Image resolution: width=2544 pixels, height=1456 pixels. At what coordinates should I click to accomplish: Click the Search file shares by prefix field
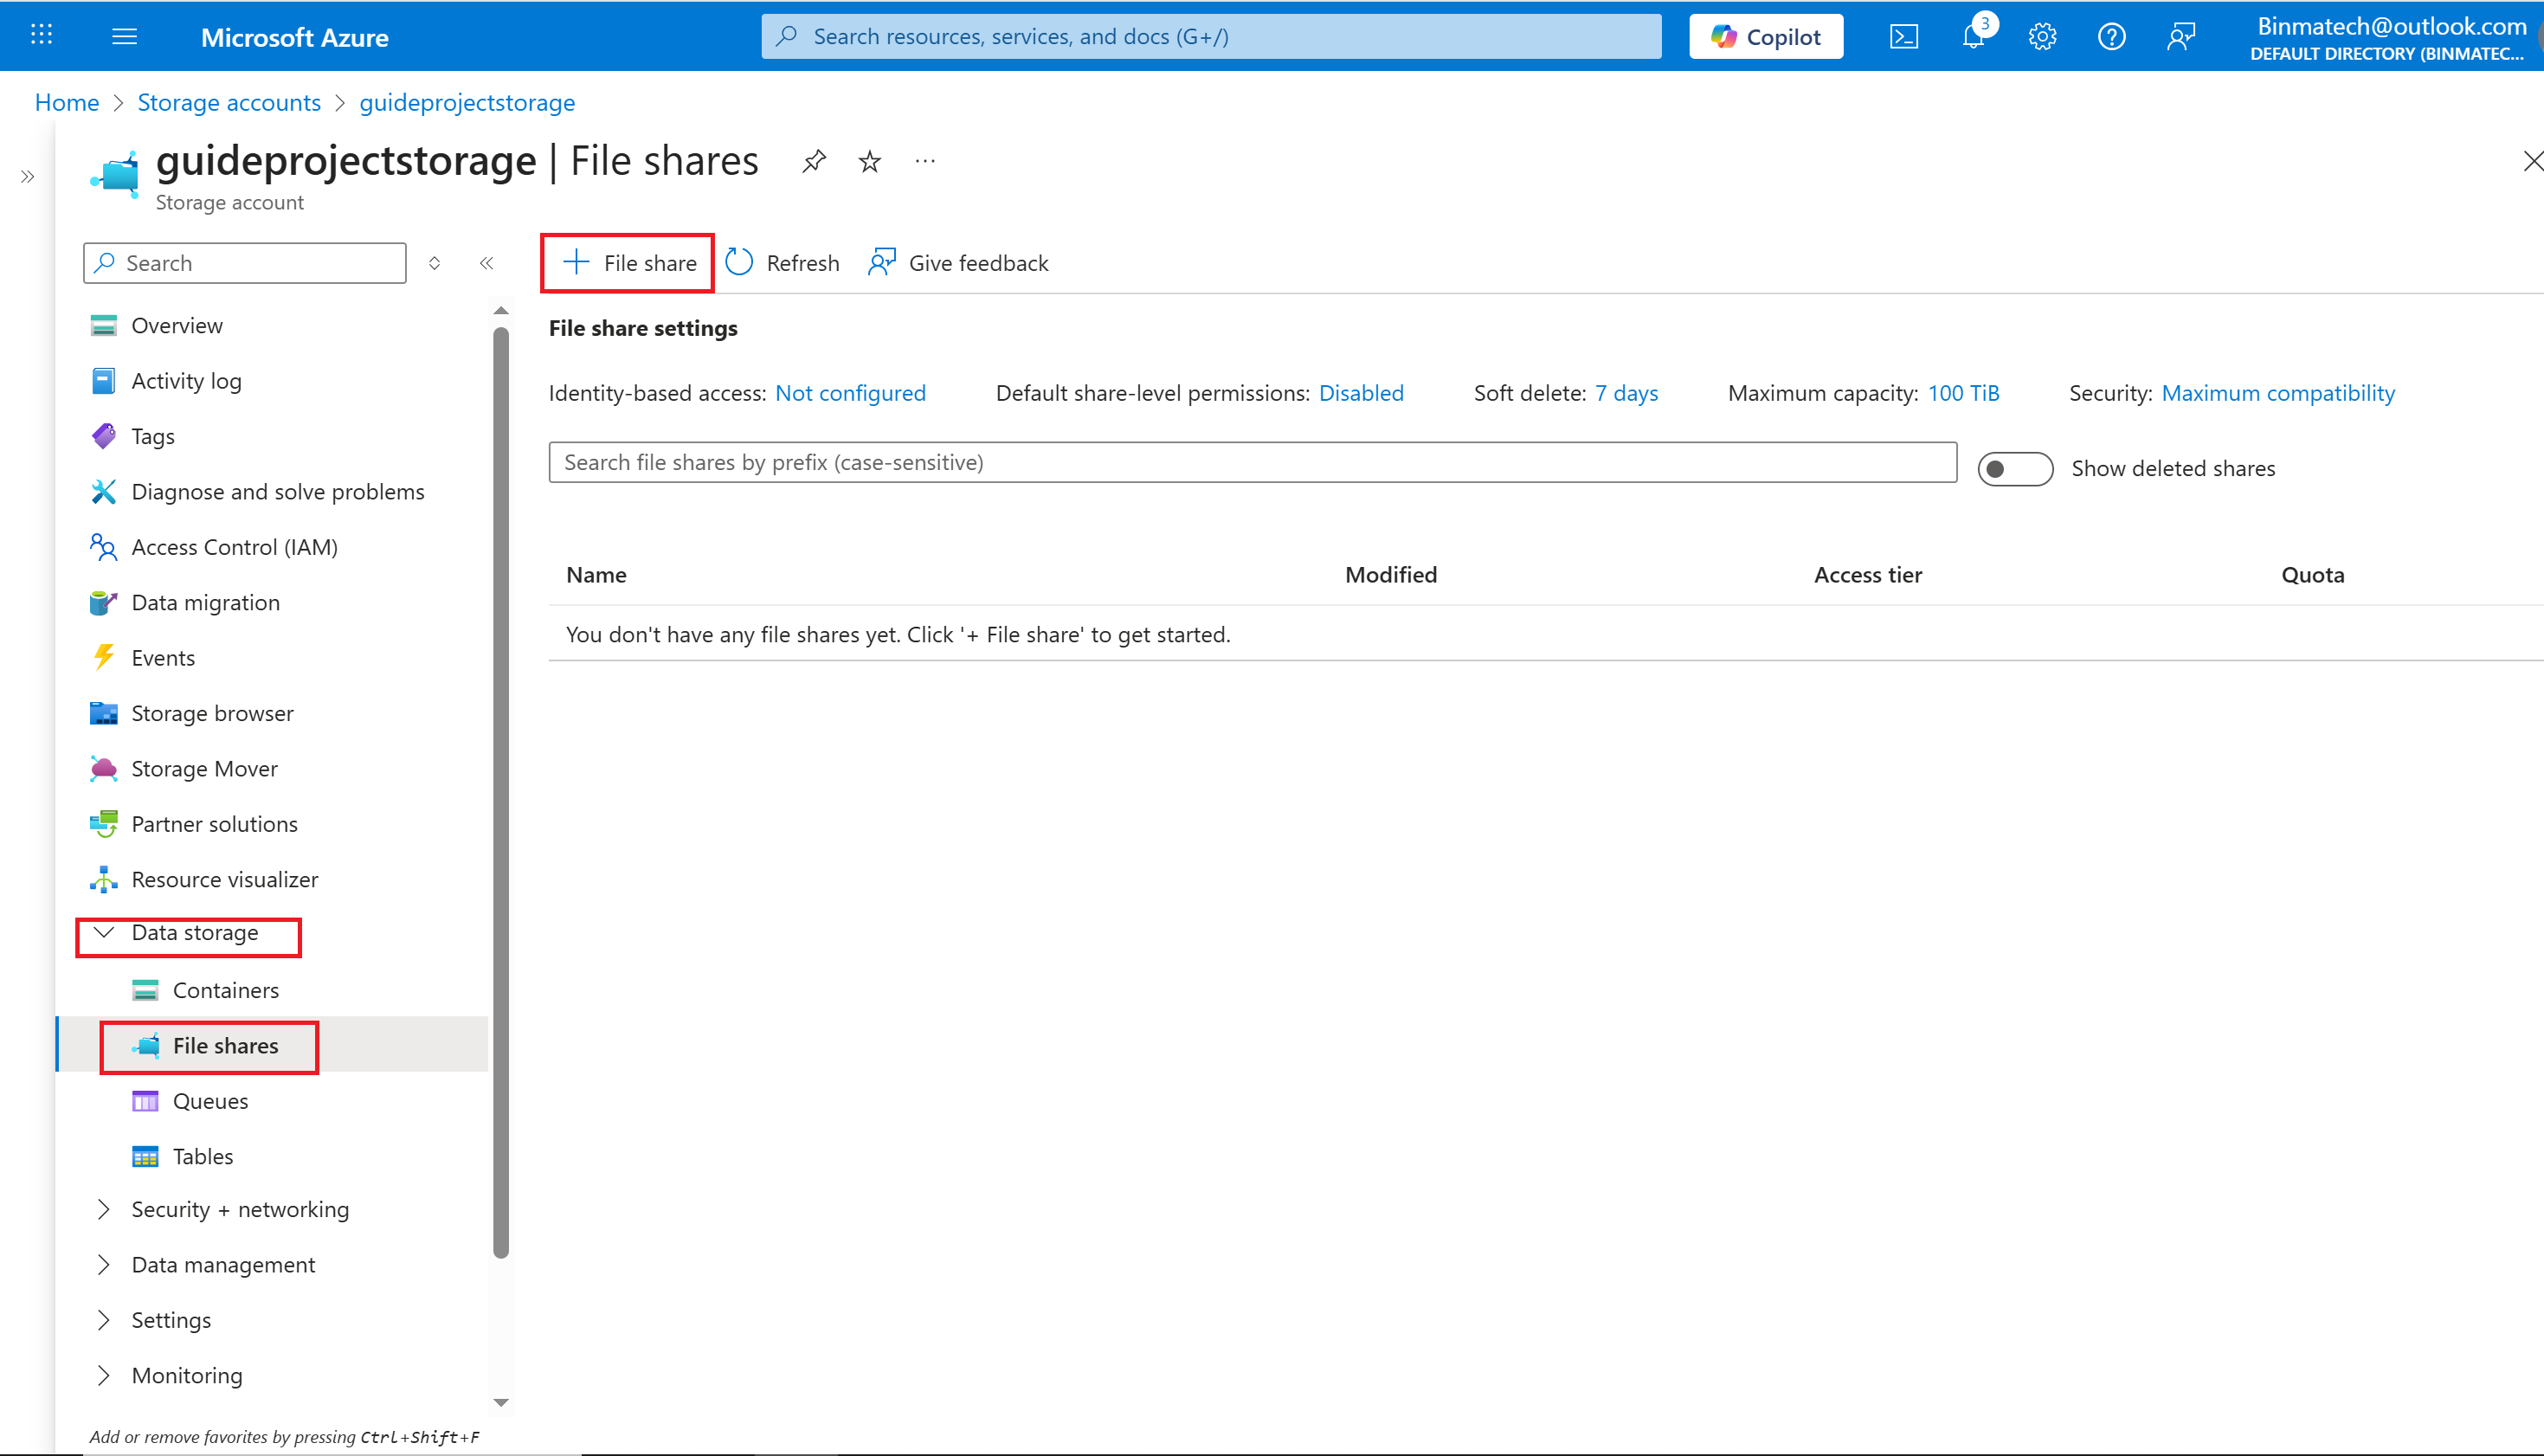pos(1252,462)
